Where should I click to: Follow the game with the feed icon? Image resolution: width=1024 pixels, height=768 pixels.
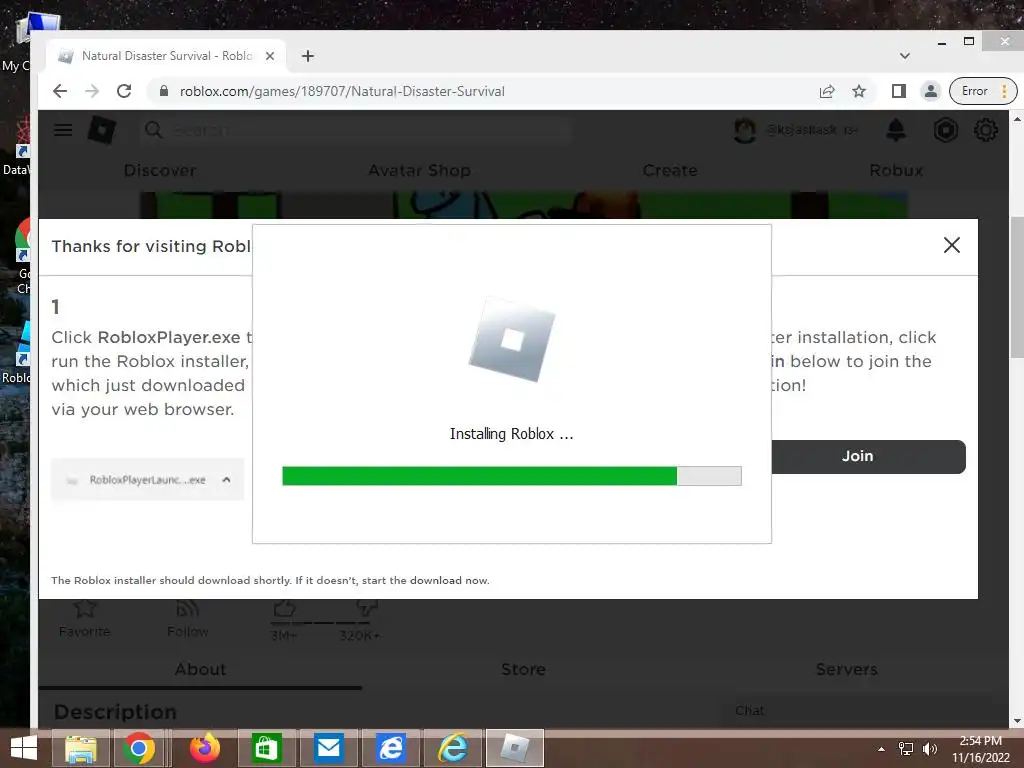tap(187, 609)
